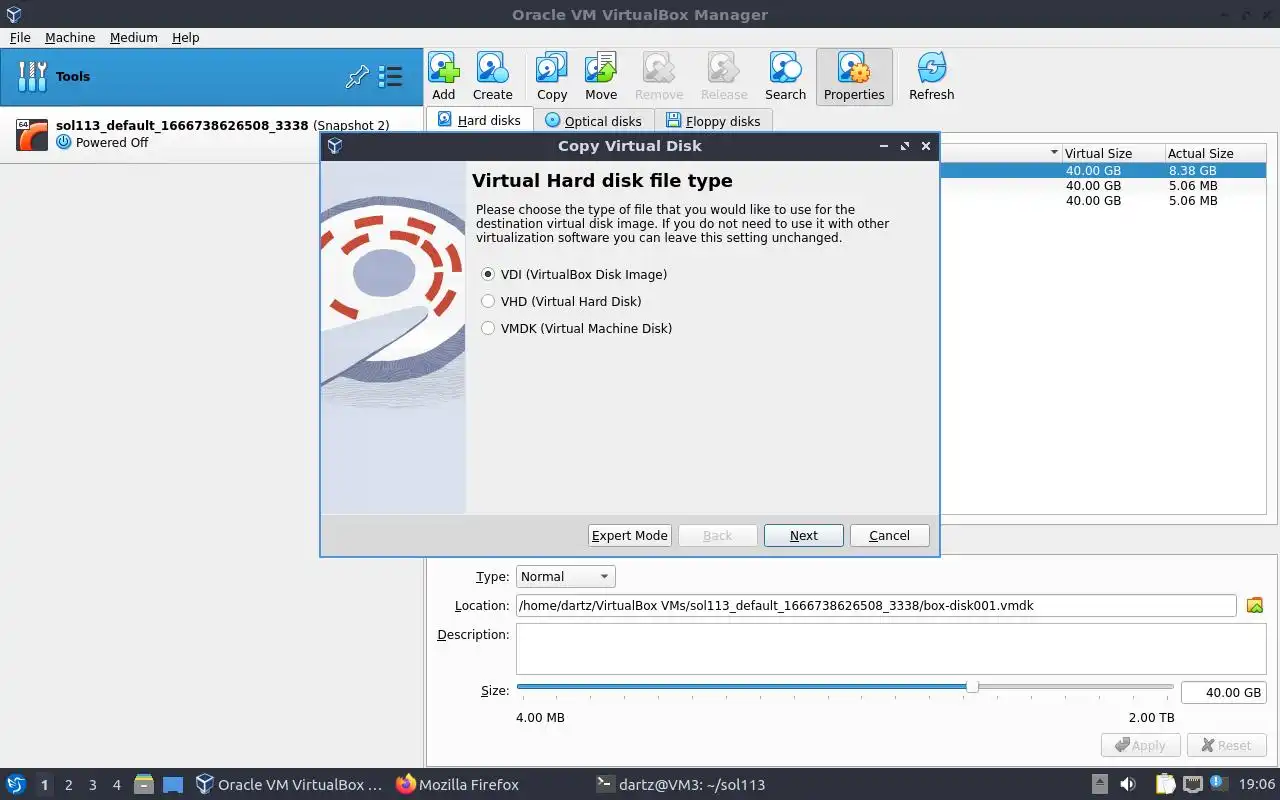Image resolution: width=1280 pixels, height=800 pixels.
Task: Click the Location path input field
Action: [876, 605]
